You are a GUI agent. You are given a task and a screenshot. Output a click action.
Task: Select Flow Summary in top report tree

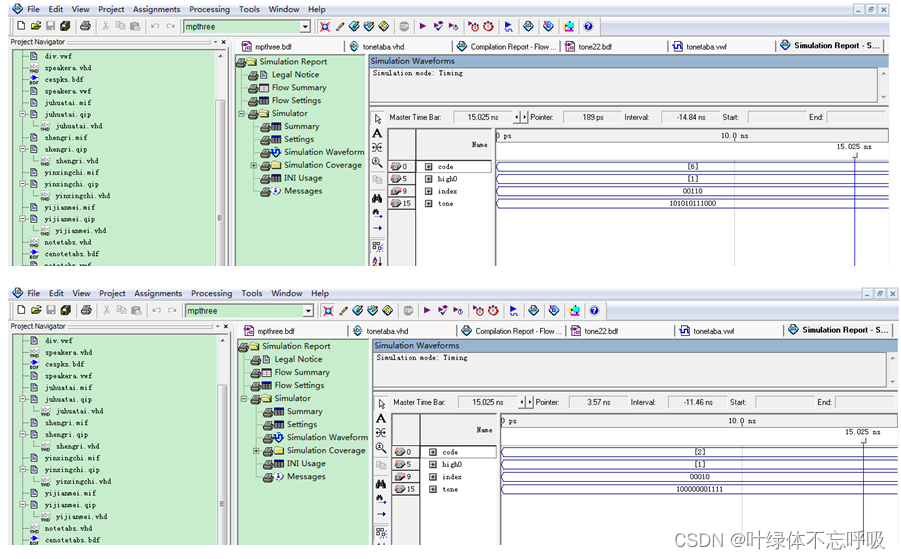(x=299, y=88)
